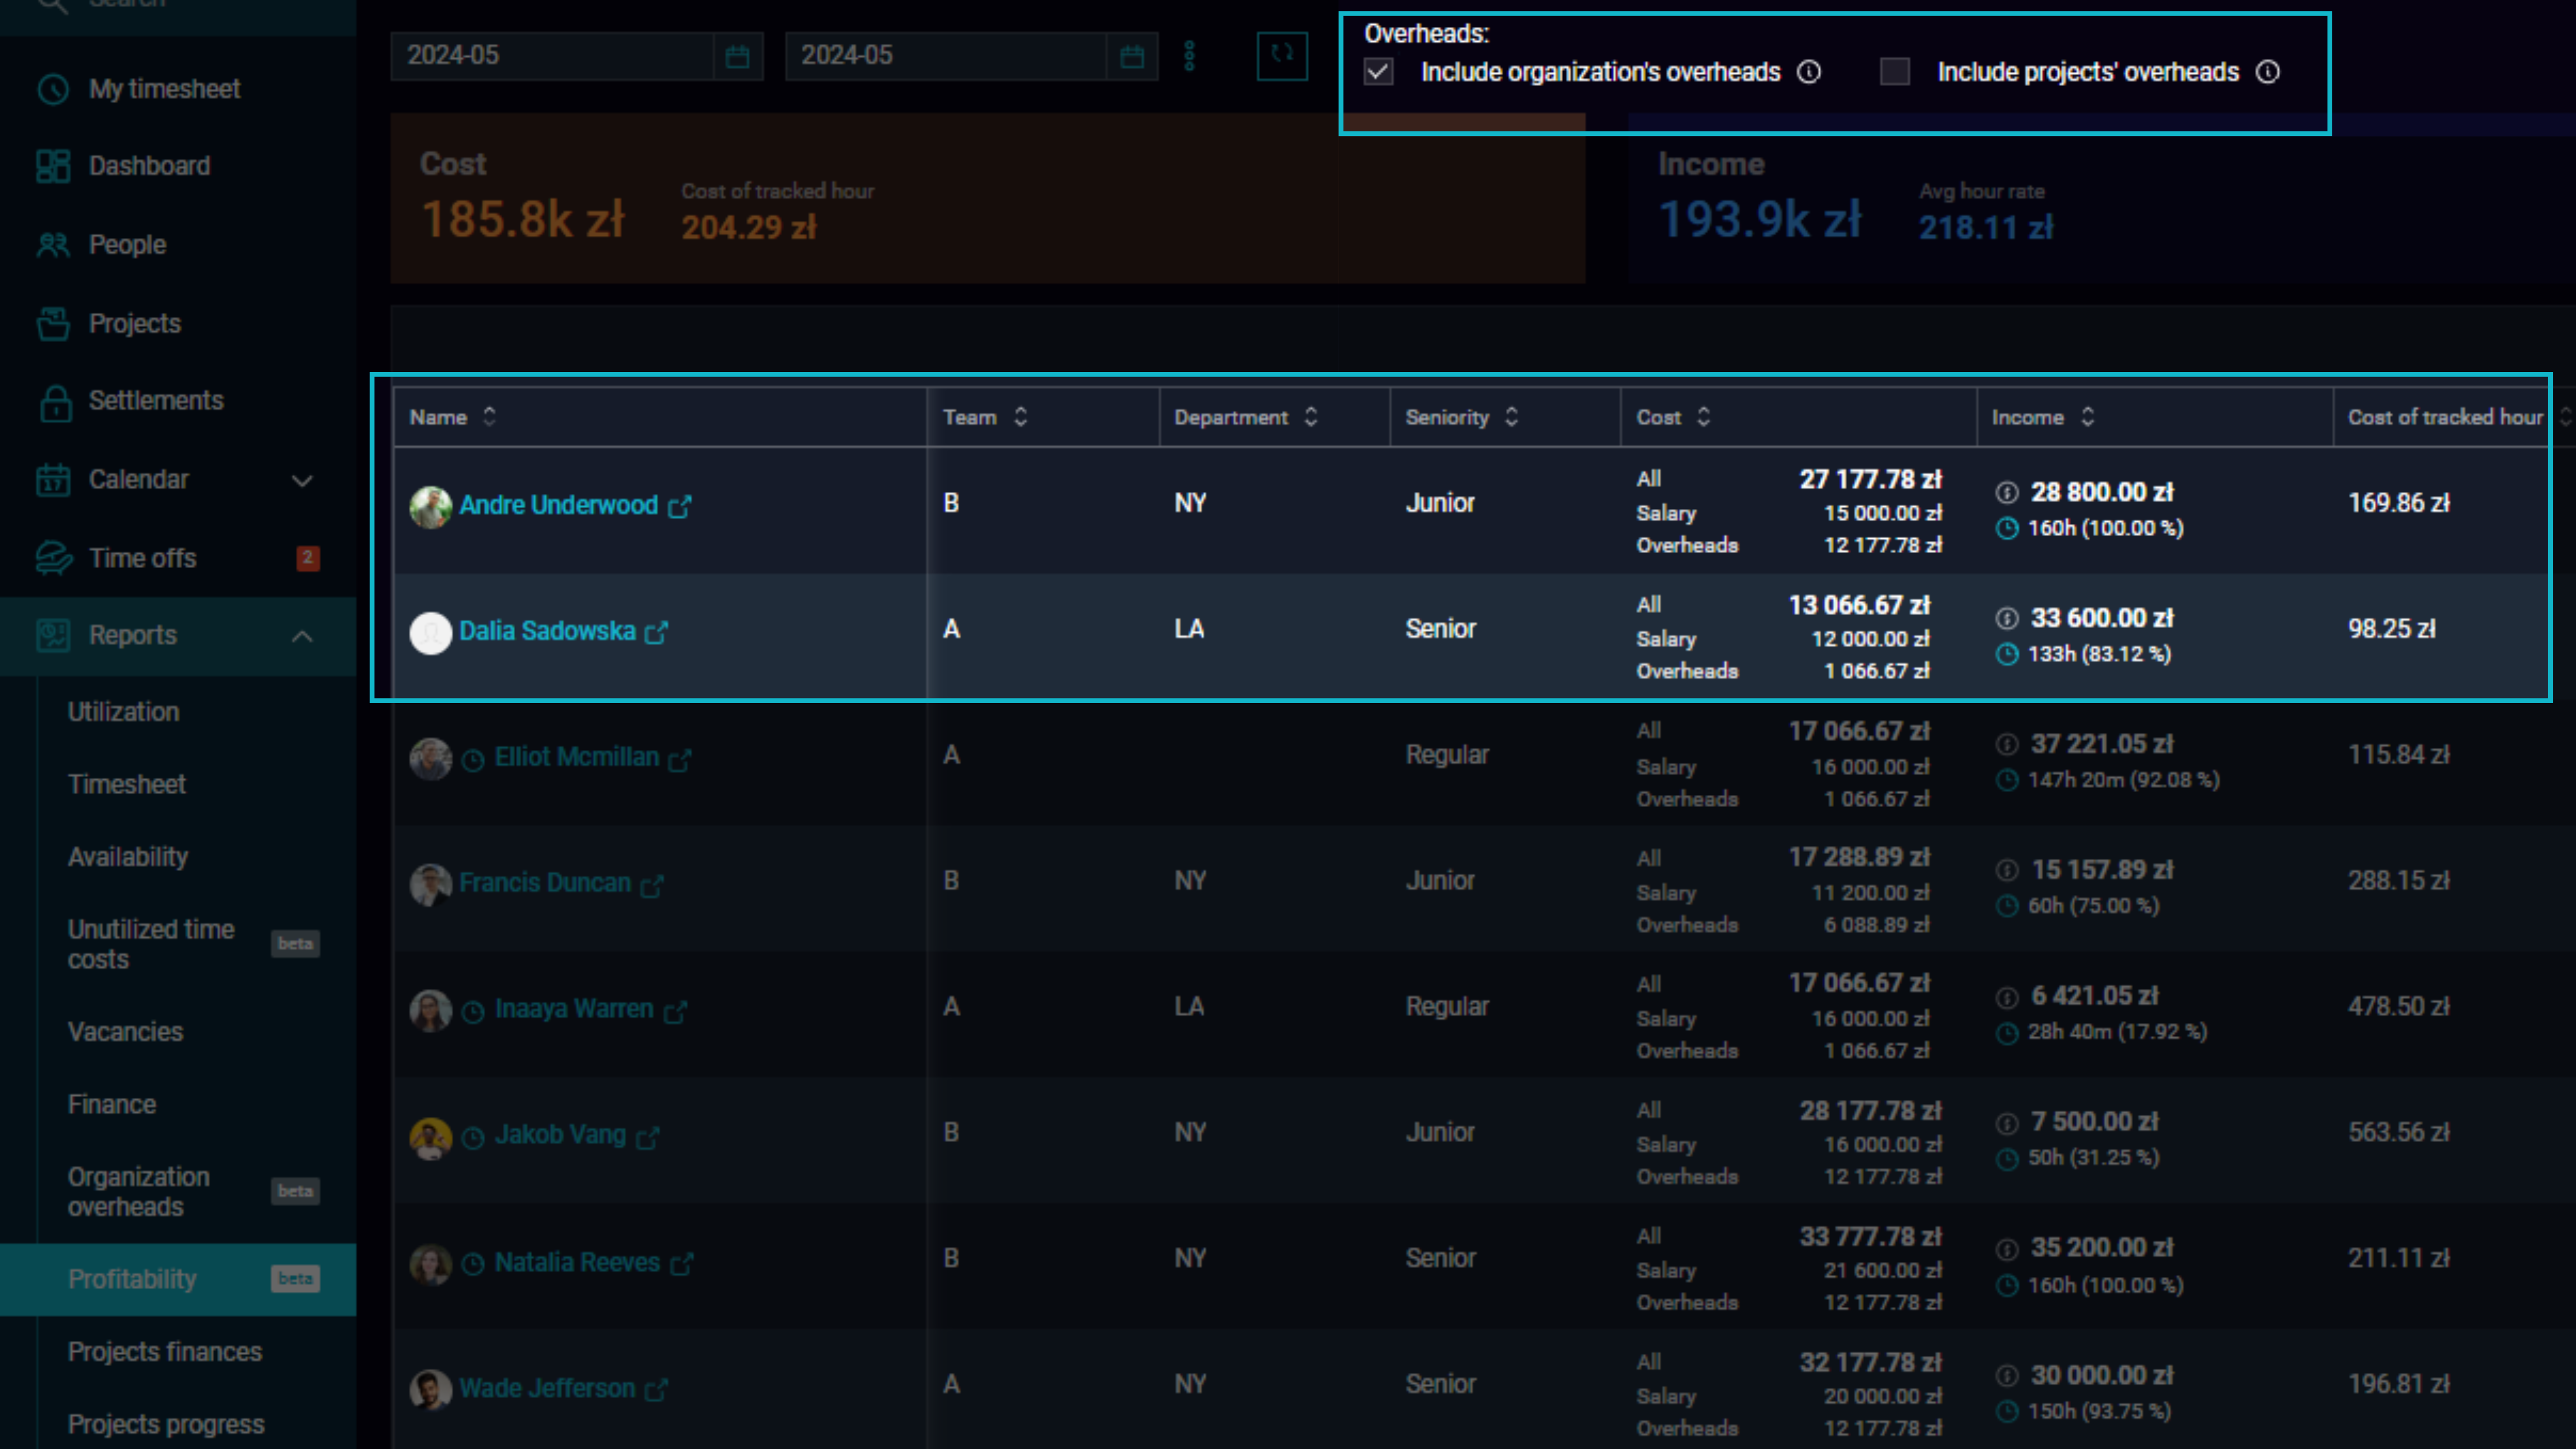Sort table by Income column

point(2043,417)
